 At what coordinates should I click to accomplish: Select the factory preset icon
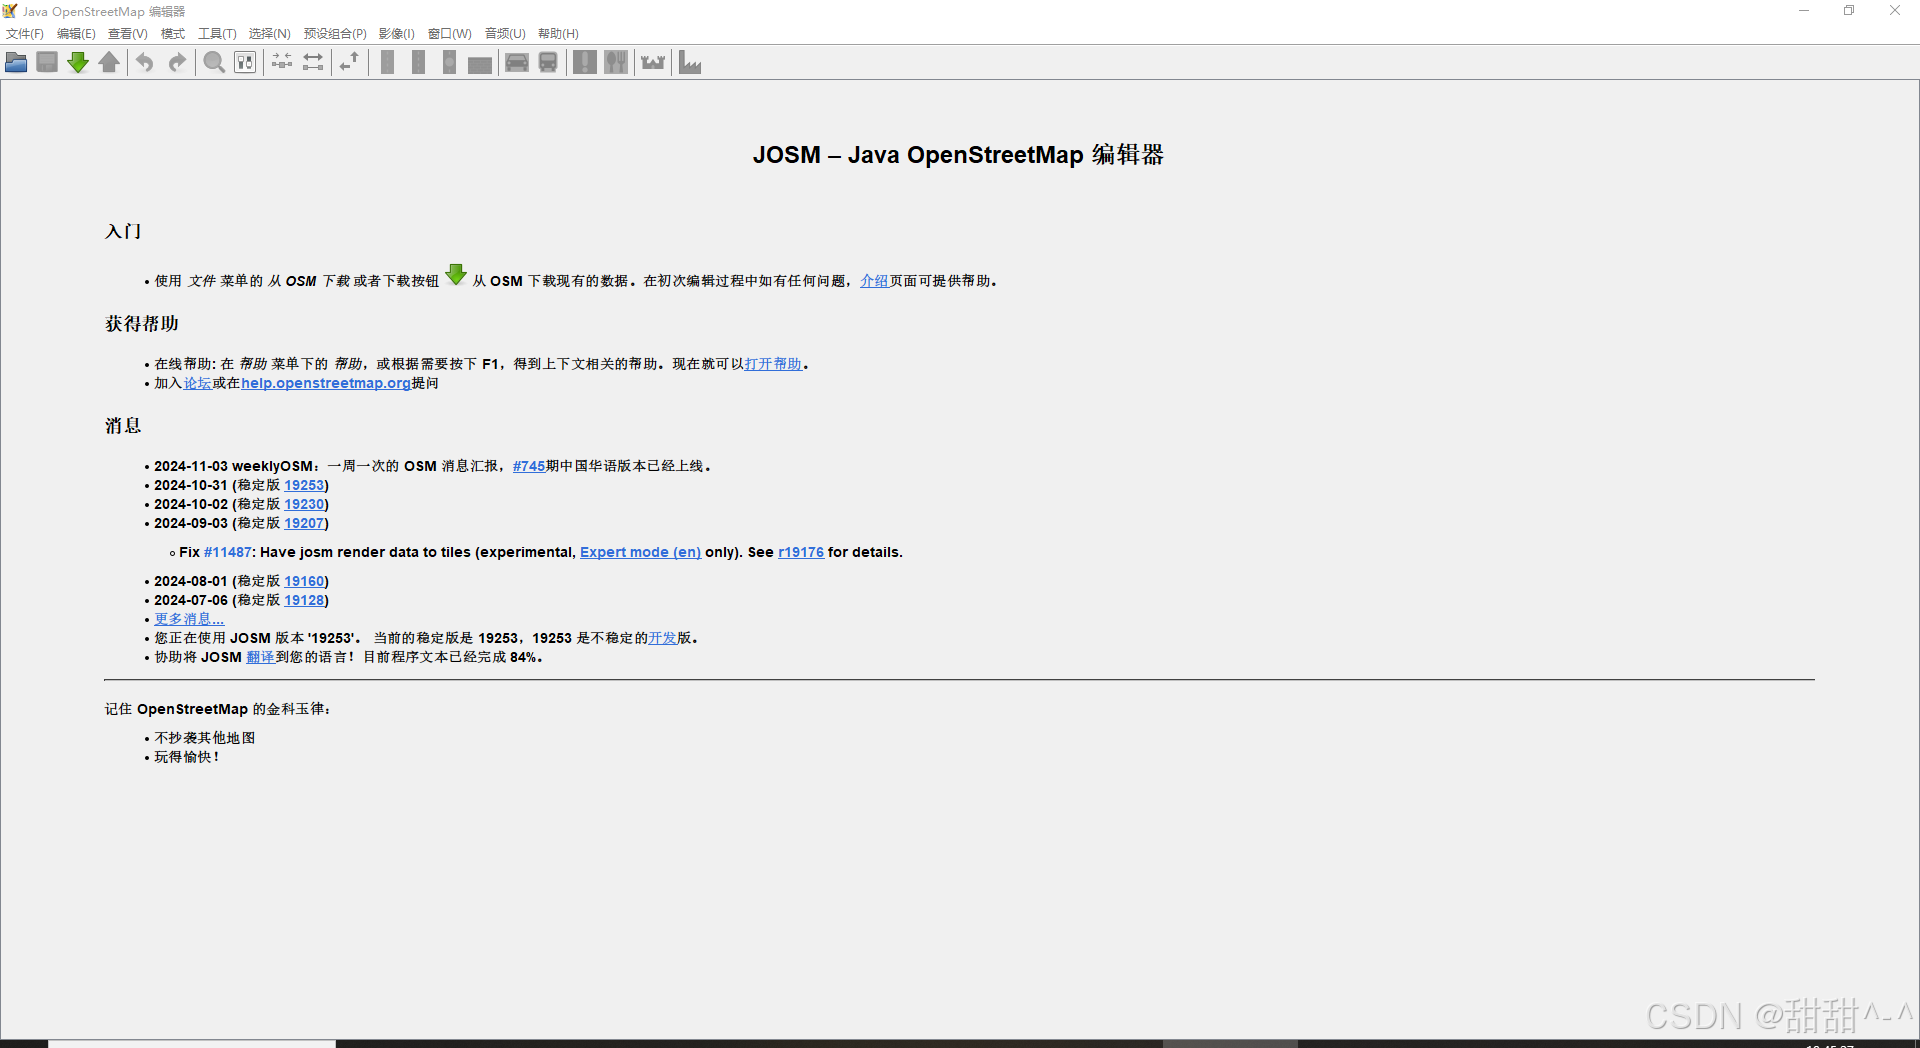pyautogui.click(x=690, y=63)
